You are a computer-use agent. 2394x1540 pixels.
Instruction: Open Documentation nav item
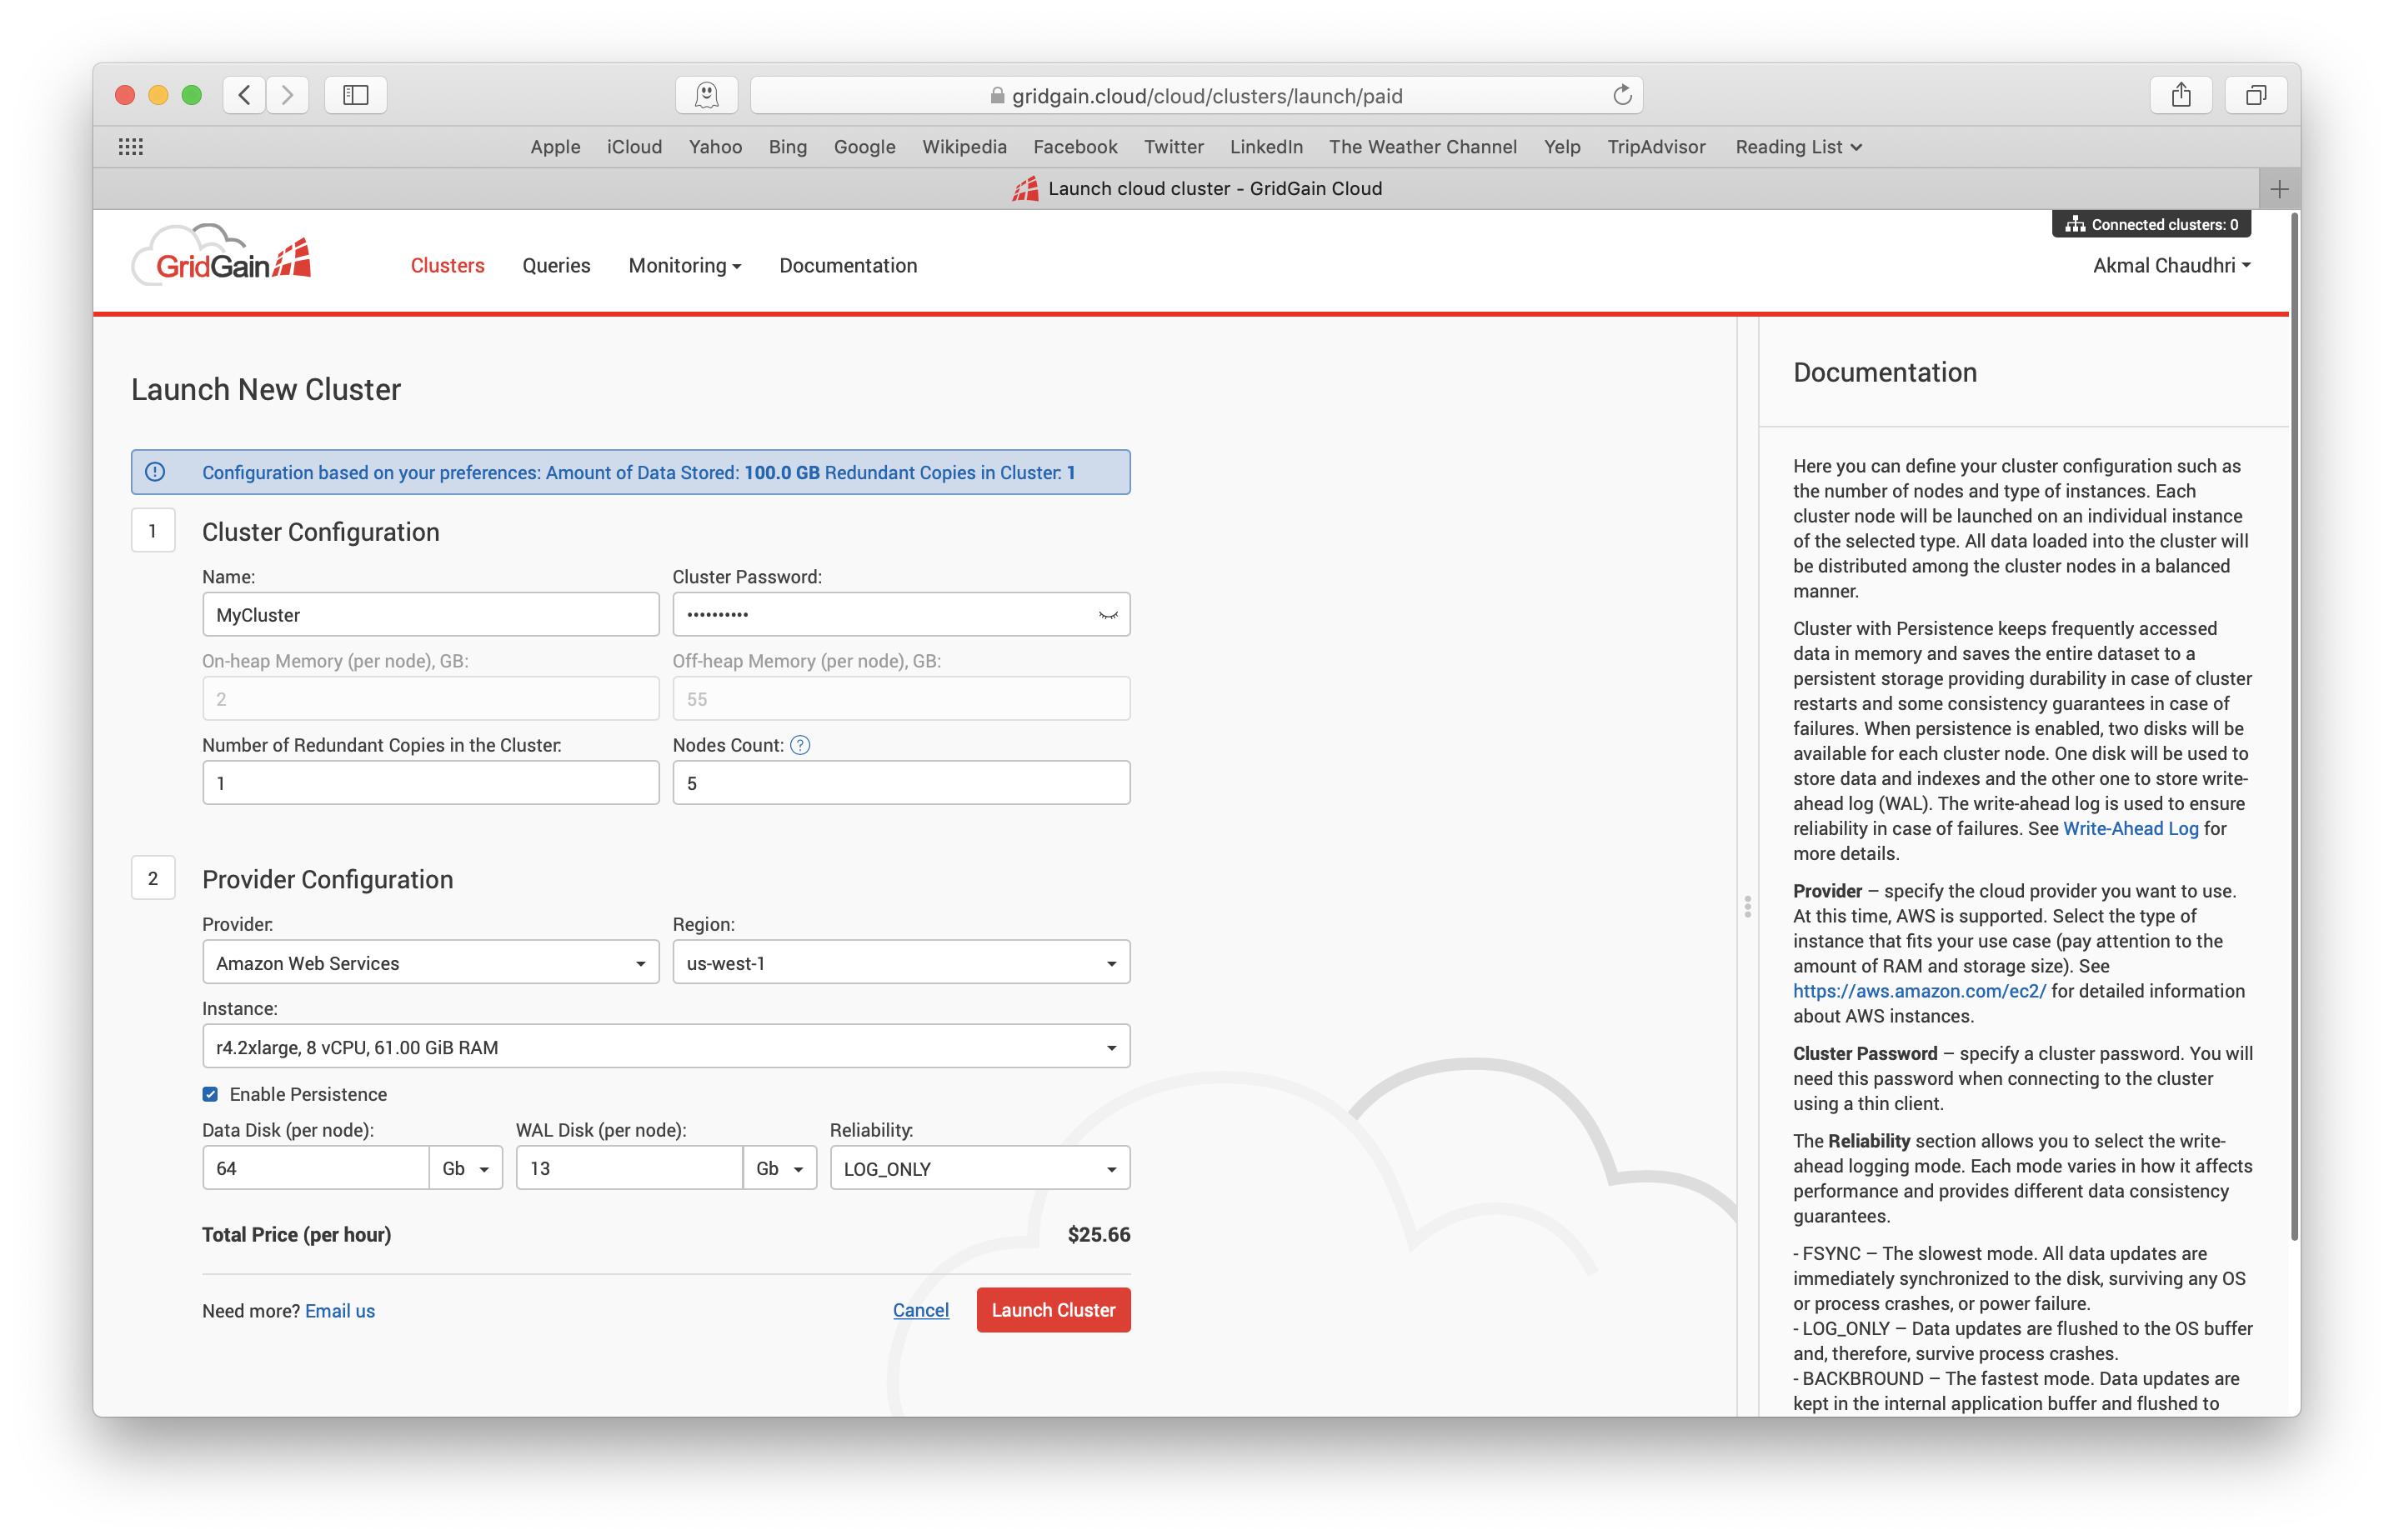pyautogui.click(x=848, y=266)
